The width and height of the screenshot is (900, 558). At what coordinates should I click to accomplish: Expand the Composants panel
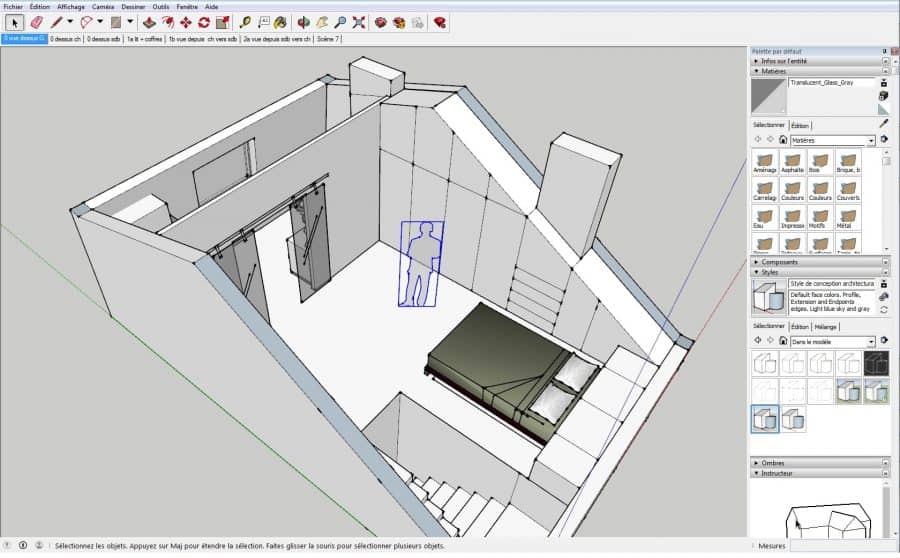tap(821, 262)
